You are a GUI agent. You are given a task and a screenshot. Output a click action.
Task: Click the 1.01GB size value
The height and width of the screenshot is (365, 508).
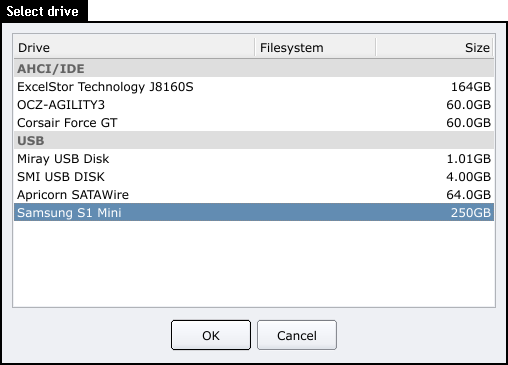(x=469, y=159)
